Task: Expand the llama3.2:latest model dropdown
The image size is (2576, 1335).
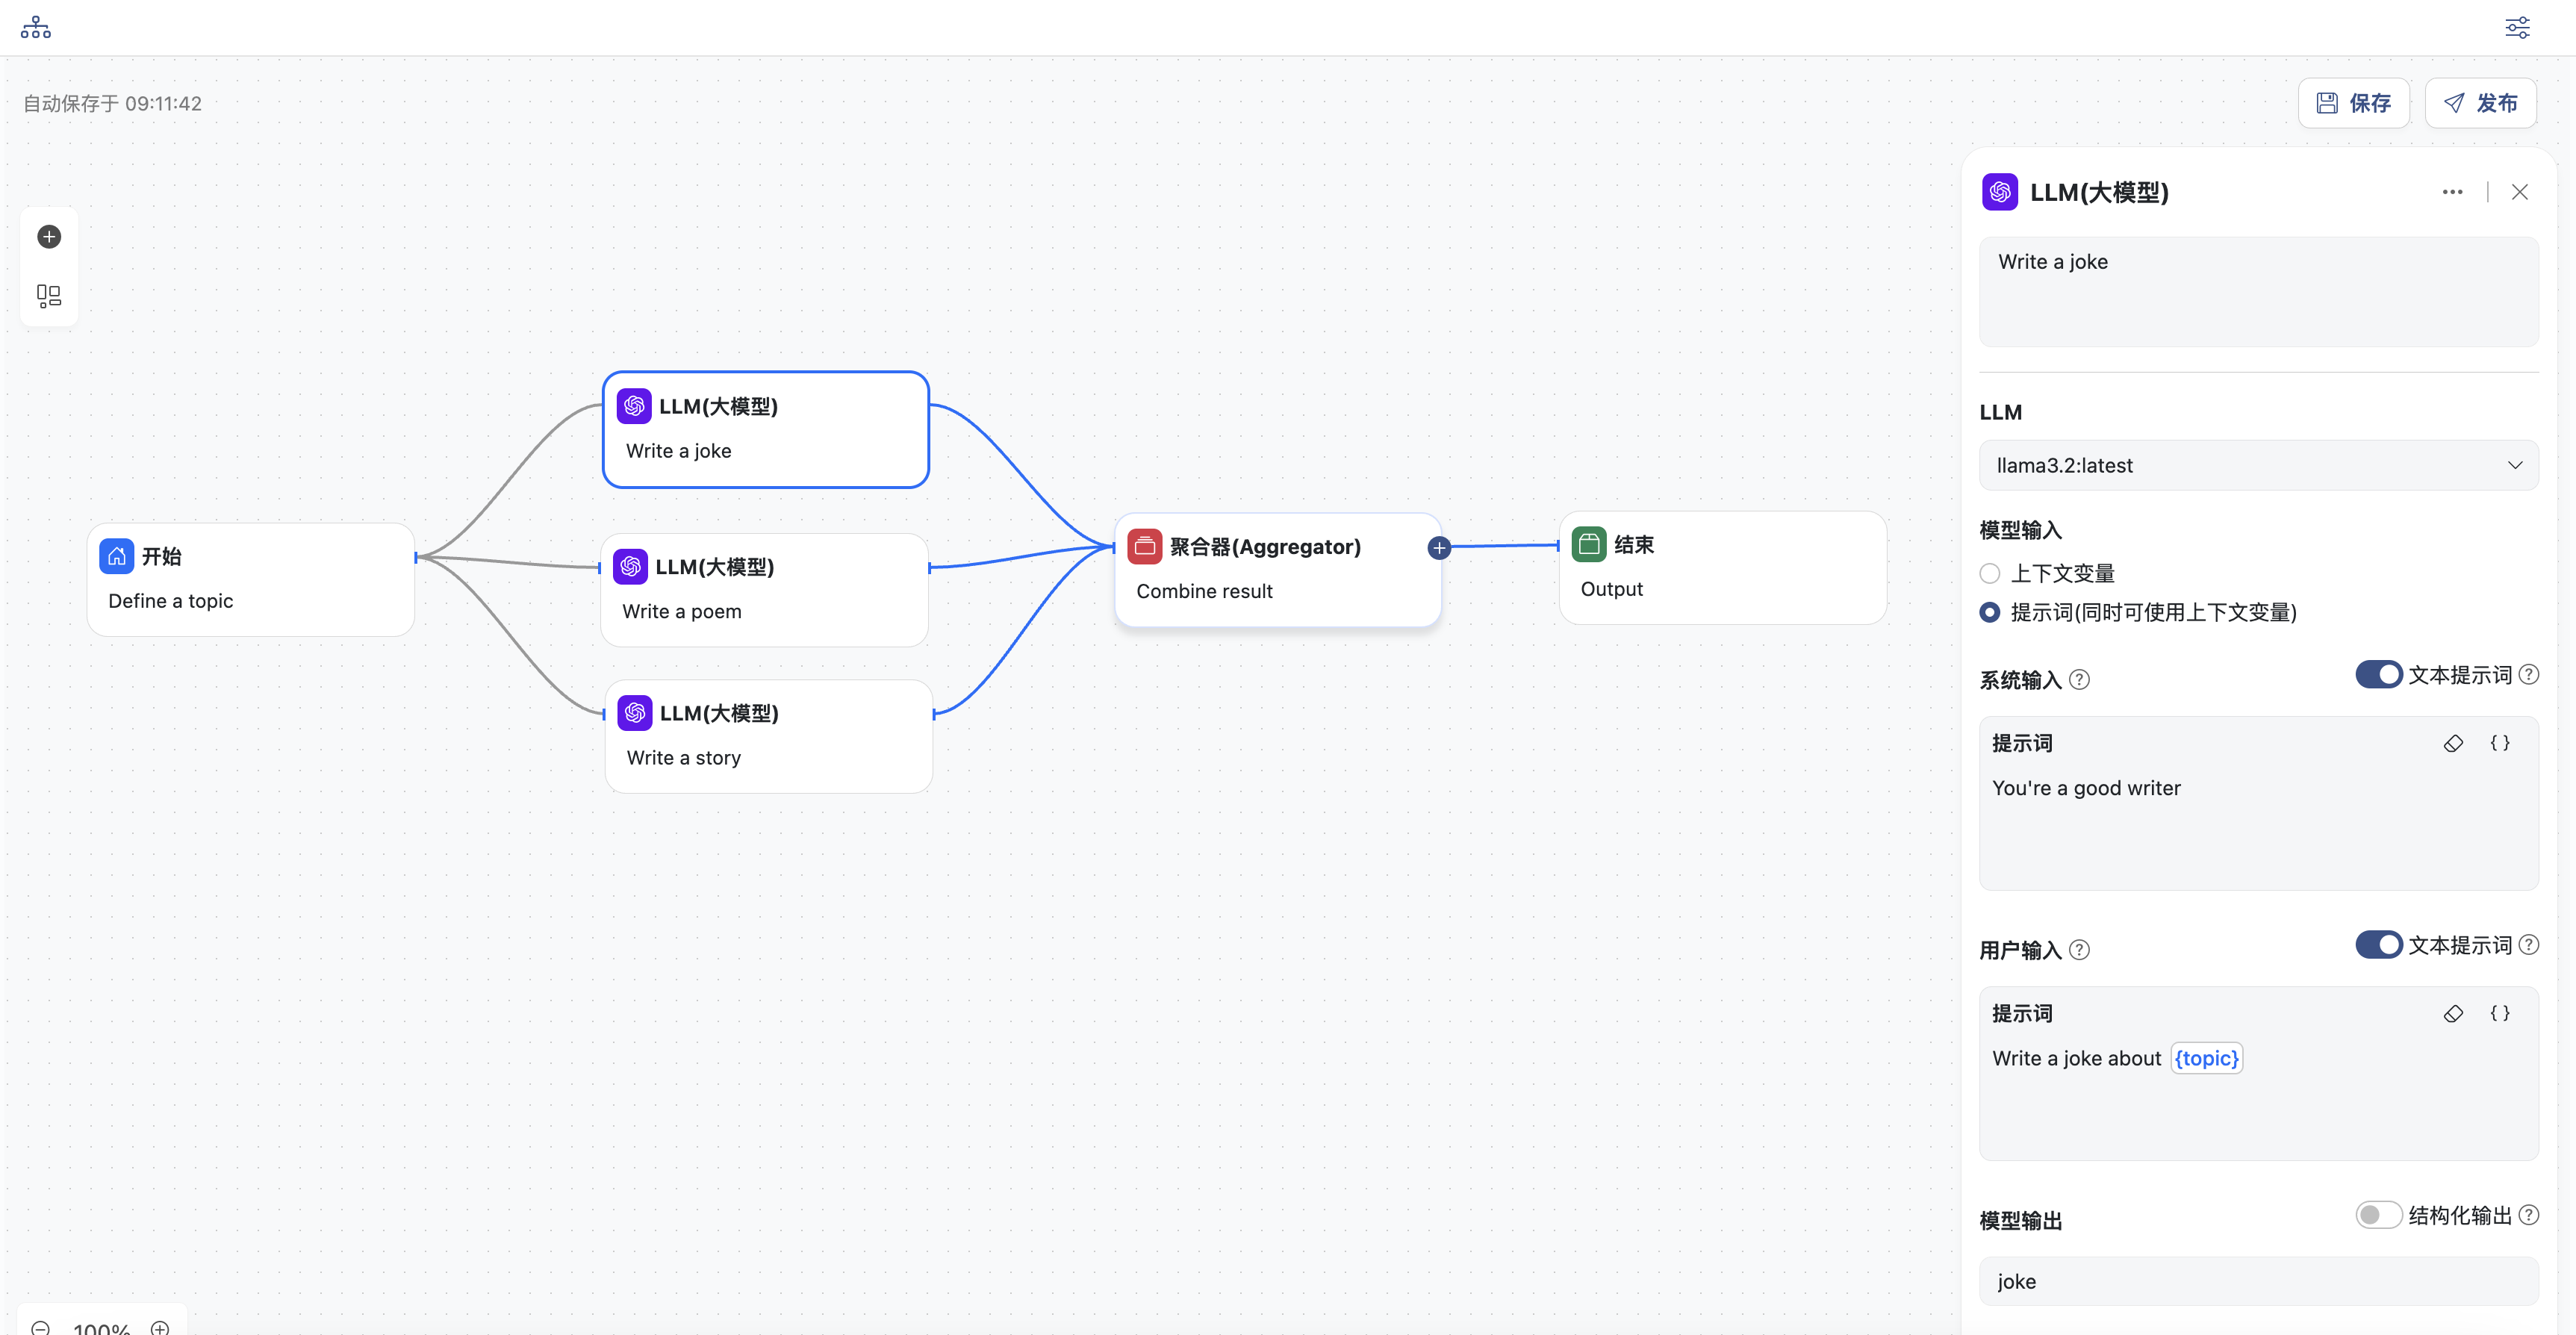Action: [2258, 465]
